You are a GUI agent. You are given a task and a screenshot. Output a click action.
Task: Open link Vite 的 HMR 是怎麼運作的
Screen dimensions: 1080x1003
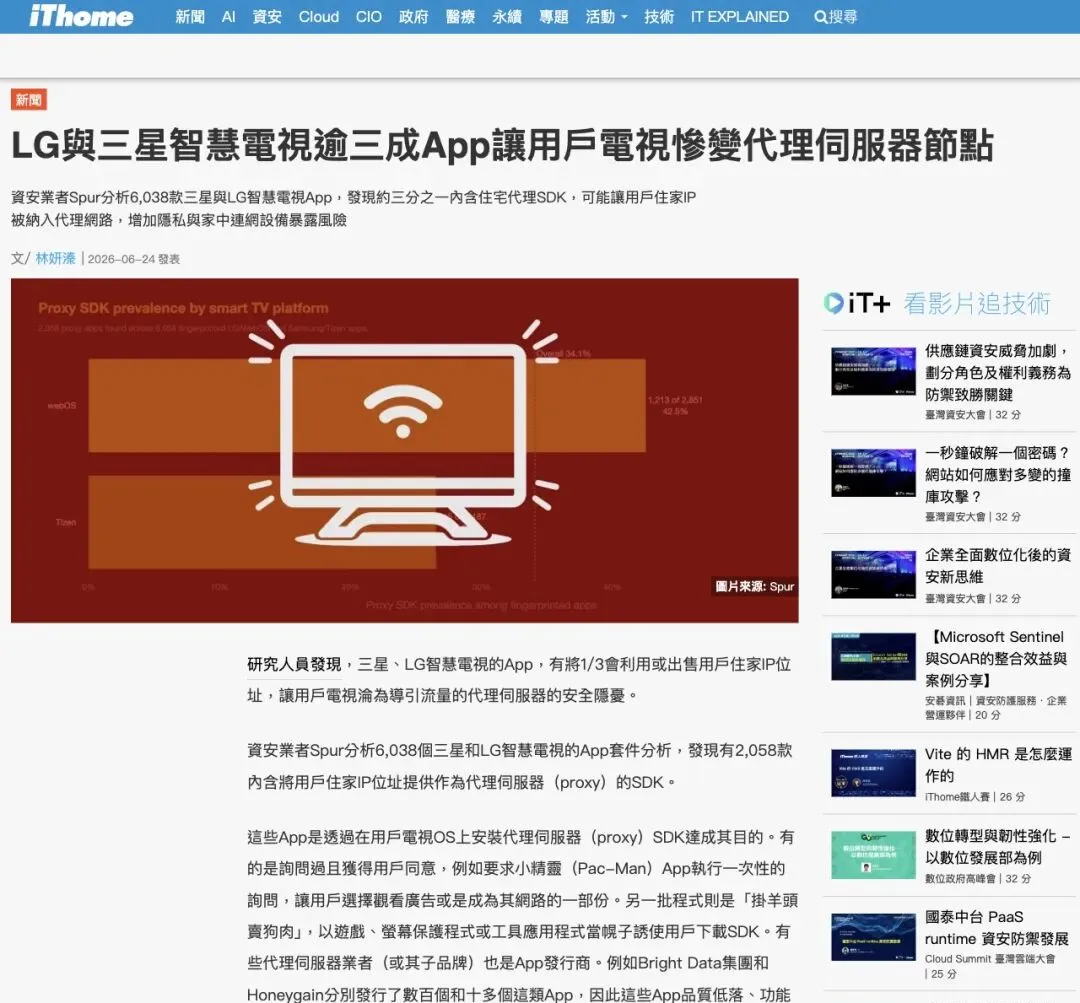click(x=997, y=765)
